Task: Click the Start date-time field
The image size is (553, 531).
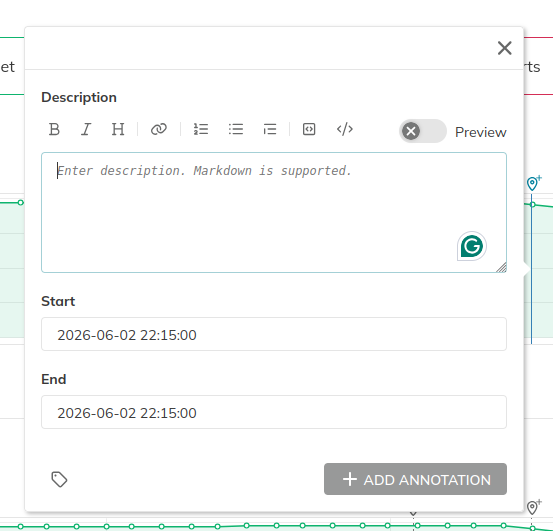Action: [x=274, y=334]
